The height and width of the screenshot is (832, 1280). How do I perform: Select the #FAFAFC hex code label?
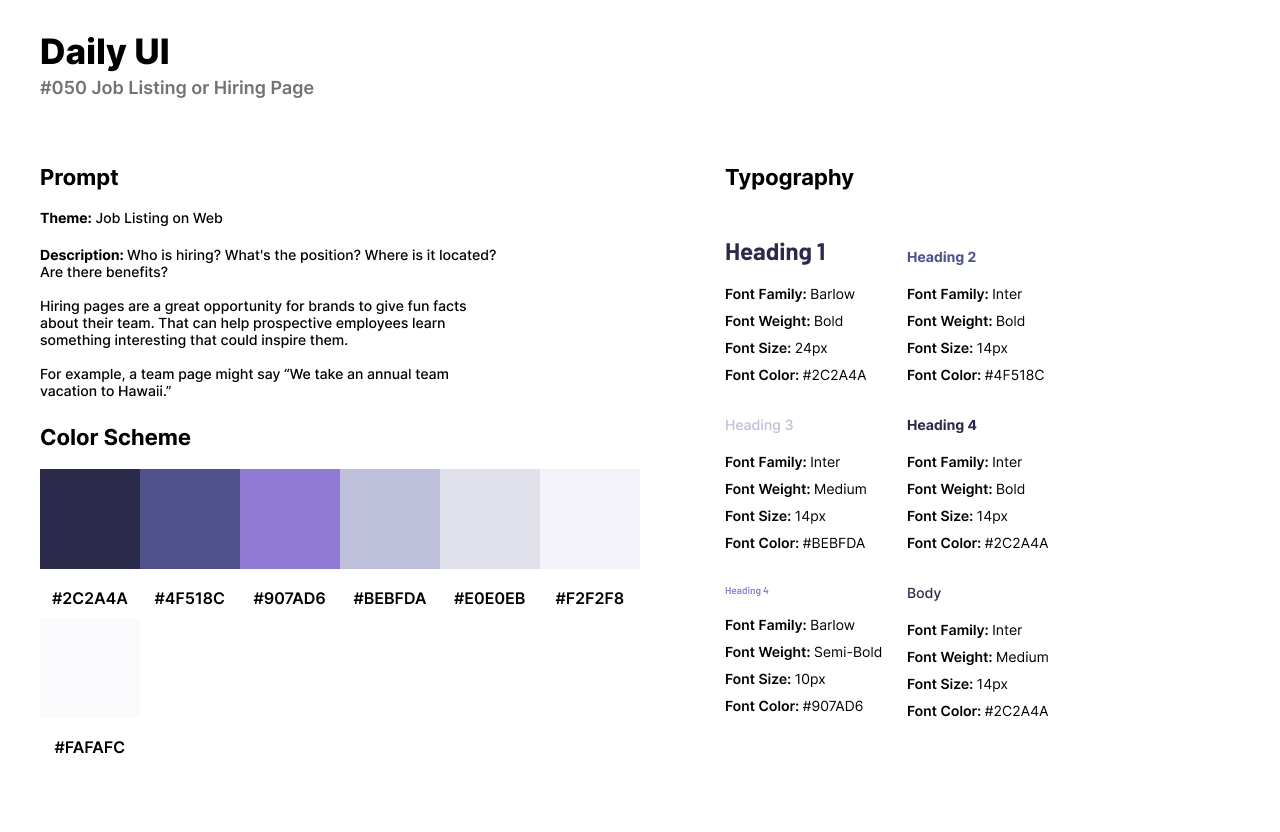pyautogui.click(x=90, y=748)
